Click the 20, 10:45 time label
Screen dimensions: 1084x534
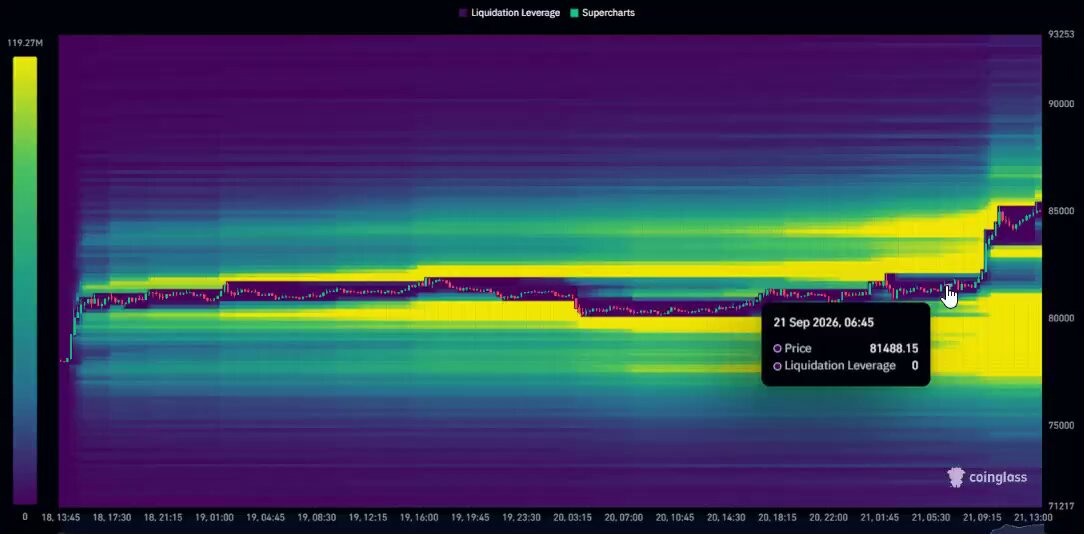click(675, 517)
